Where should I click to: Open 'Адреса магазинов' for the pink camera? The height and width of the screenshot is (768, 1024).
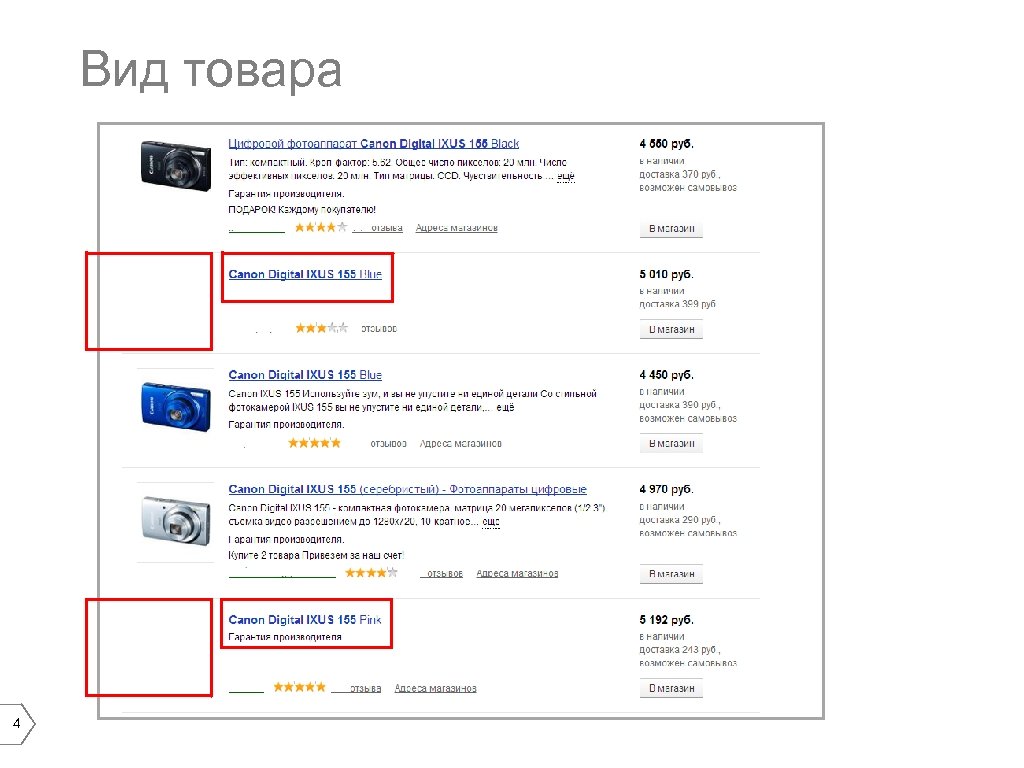pos(436,688)
